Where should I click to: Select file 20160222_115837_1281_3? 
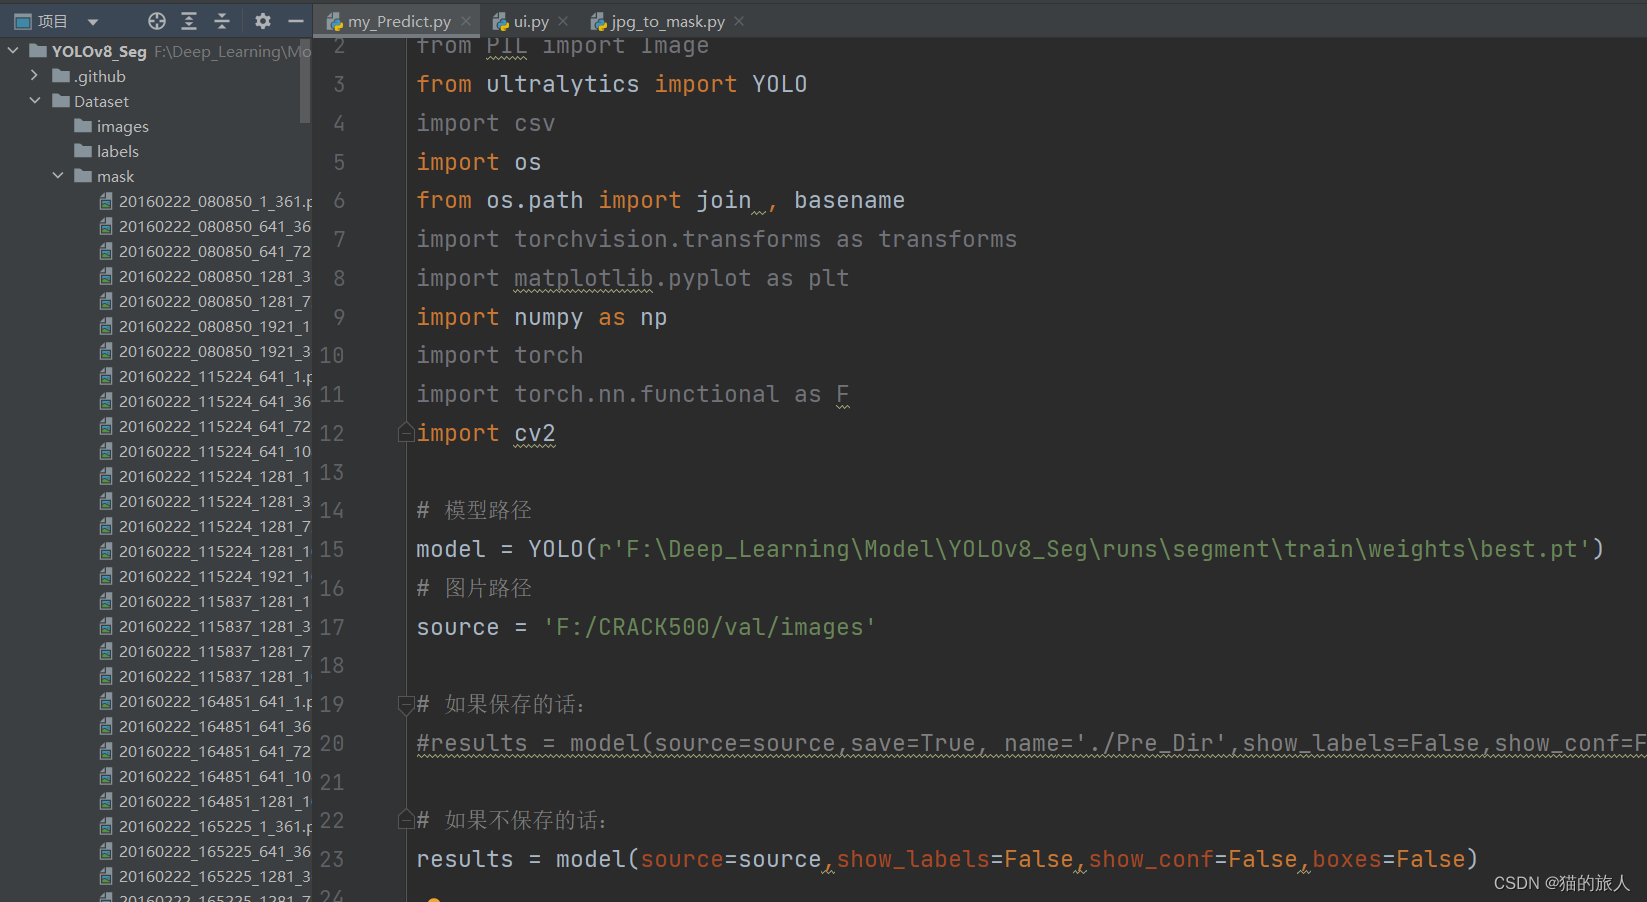click(215, 626)
